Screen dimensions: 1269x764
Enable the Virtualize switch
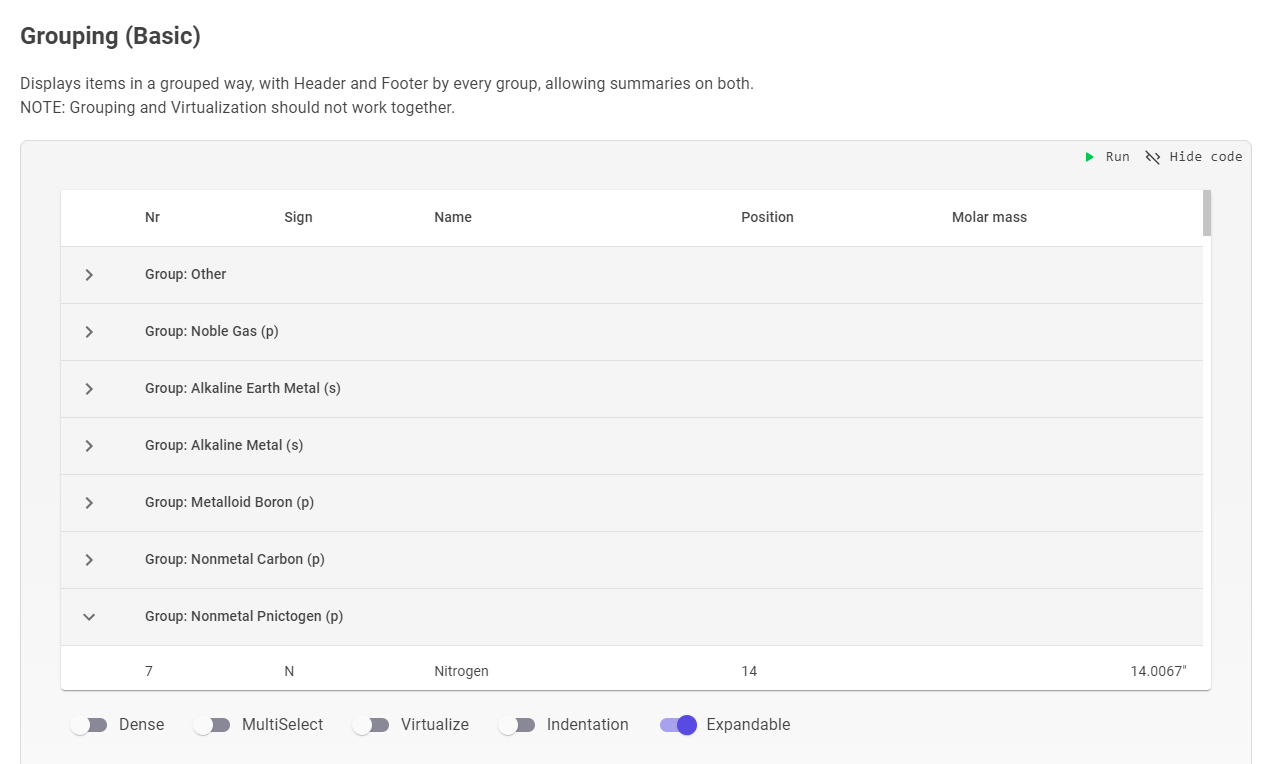tap(372, 724)
